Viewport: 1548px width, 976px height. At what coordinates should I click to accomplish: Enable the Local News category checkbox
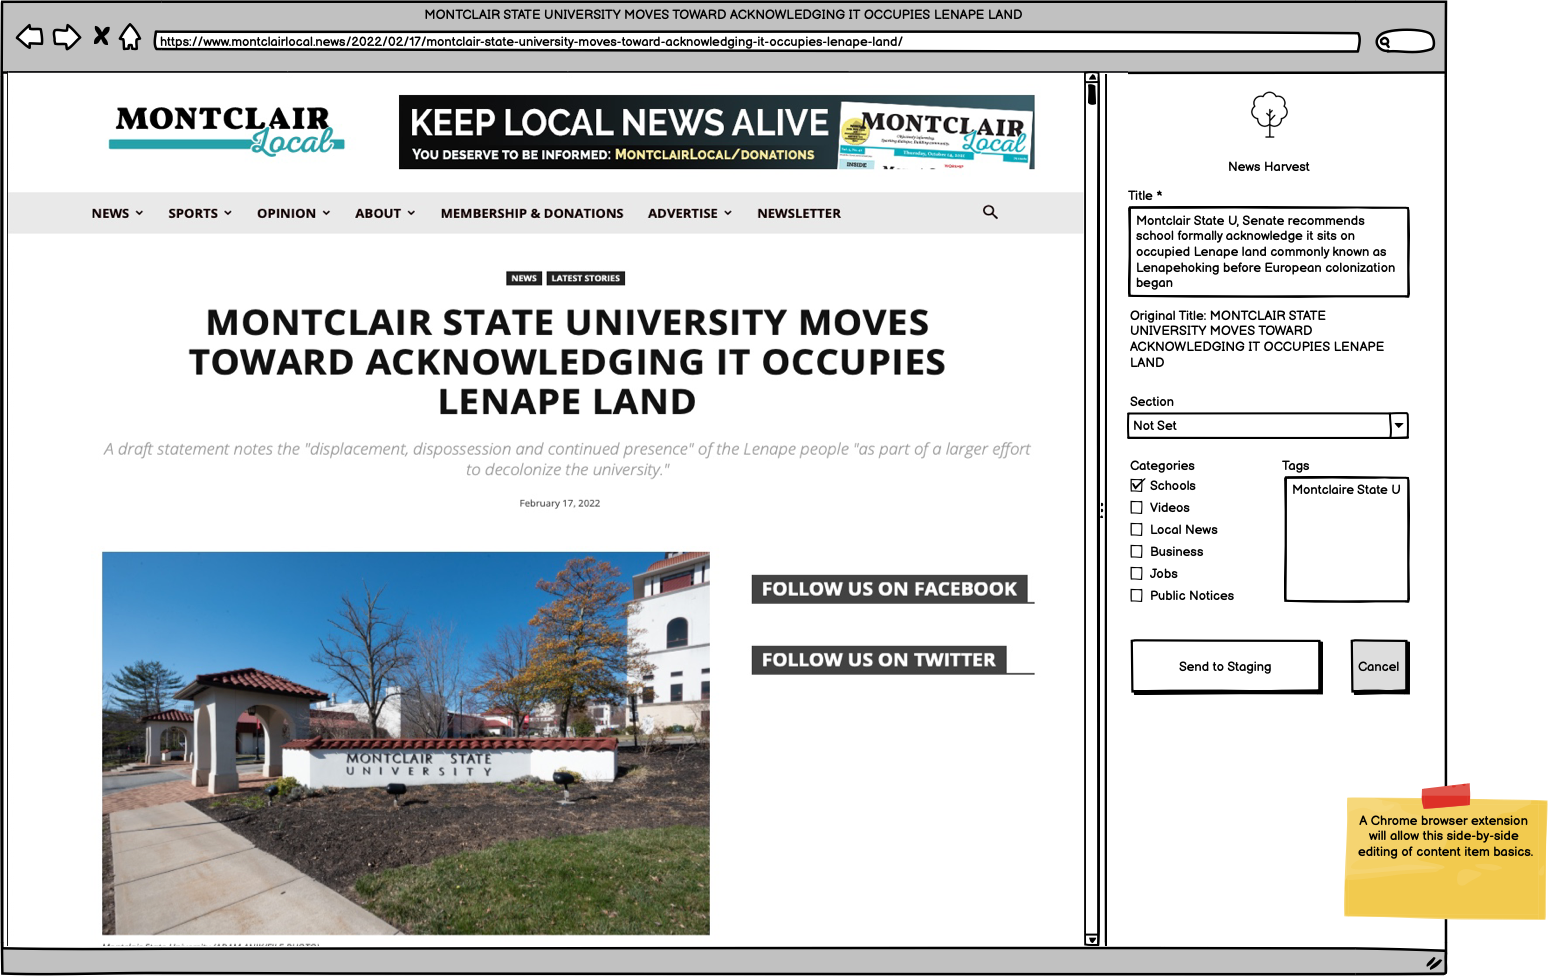click(x=1137, y=530)
